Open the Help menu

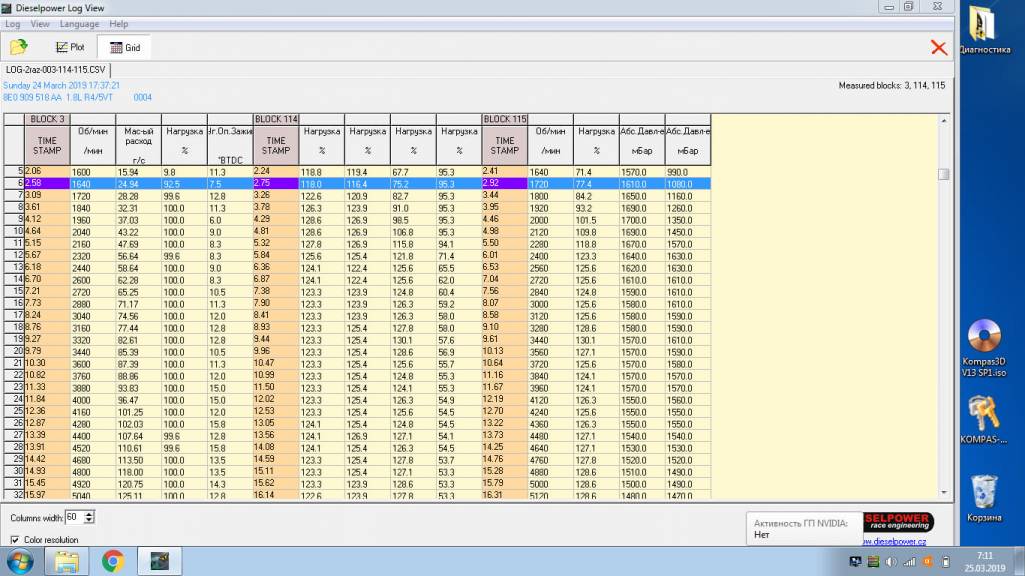(x=118, y=23)
